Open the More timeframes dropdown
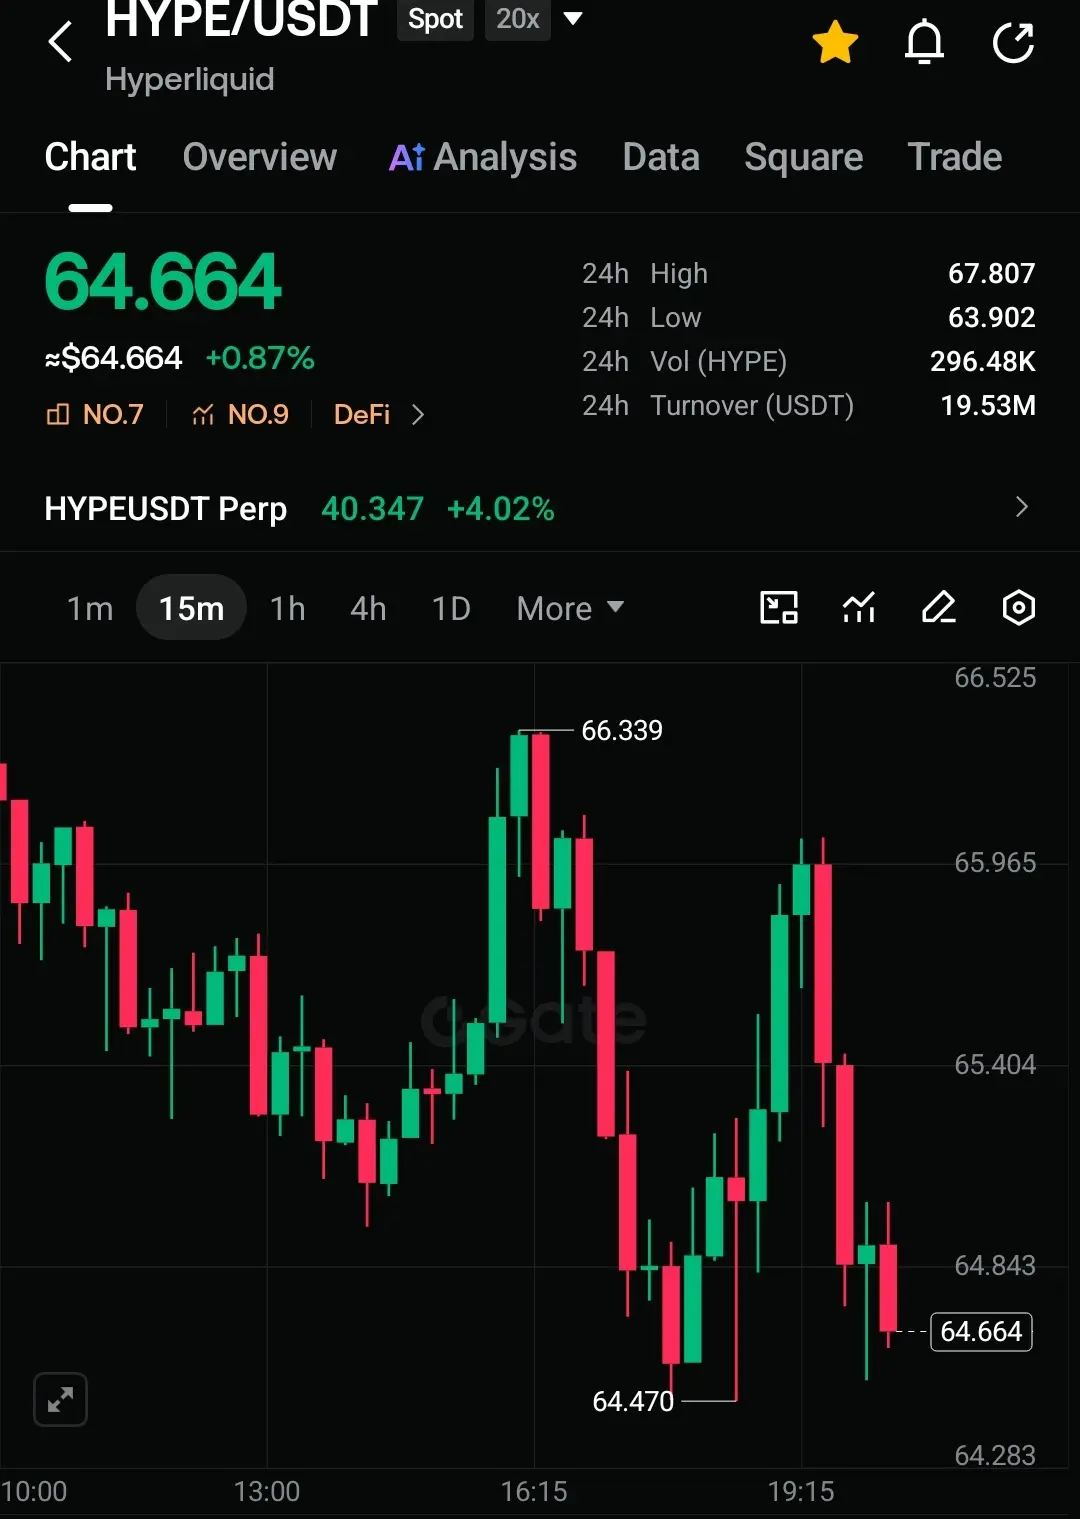The width and height of the screenshot is (1080, 1519). click(570, 608)
